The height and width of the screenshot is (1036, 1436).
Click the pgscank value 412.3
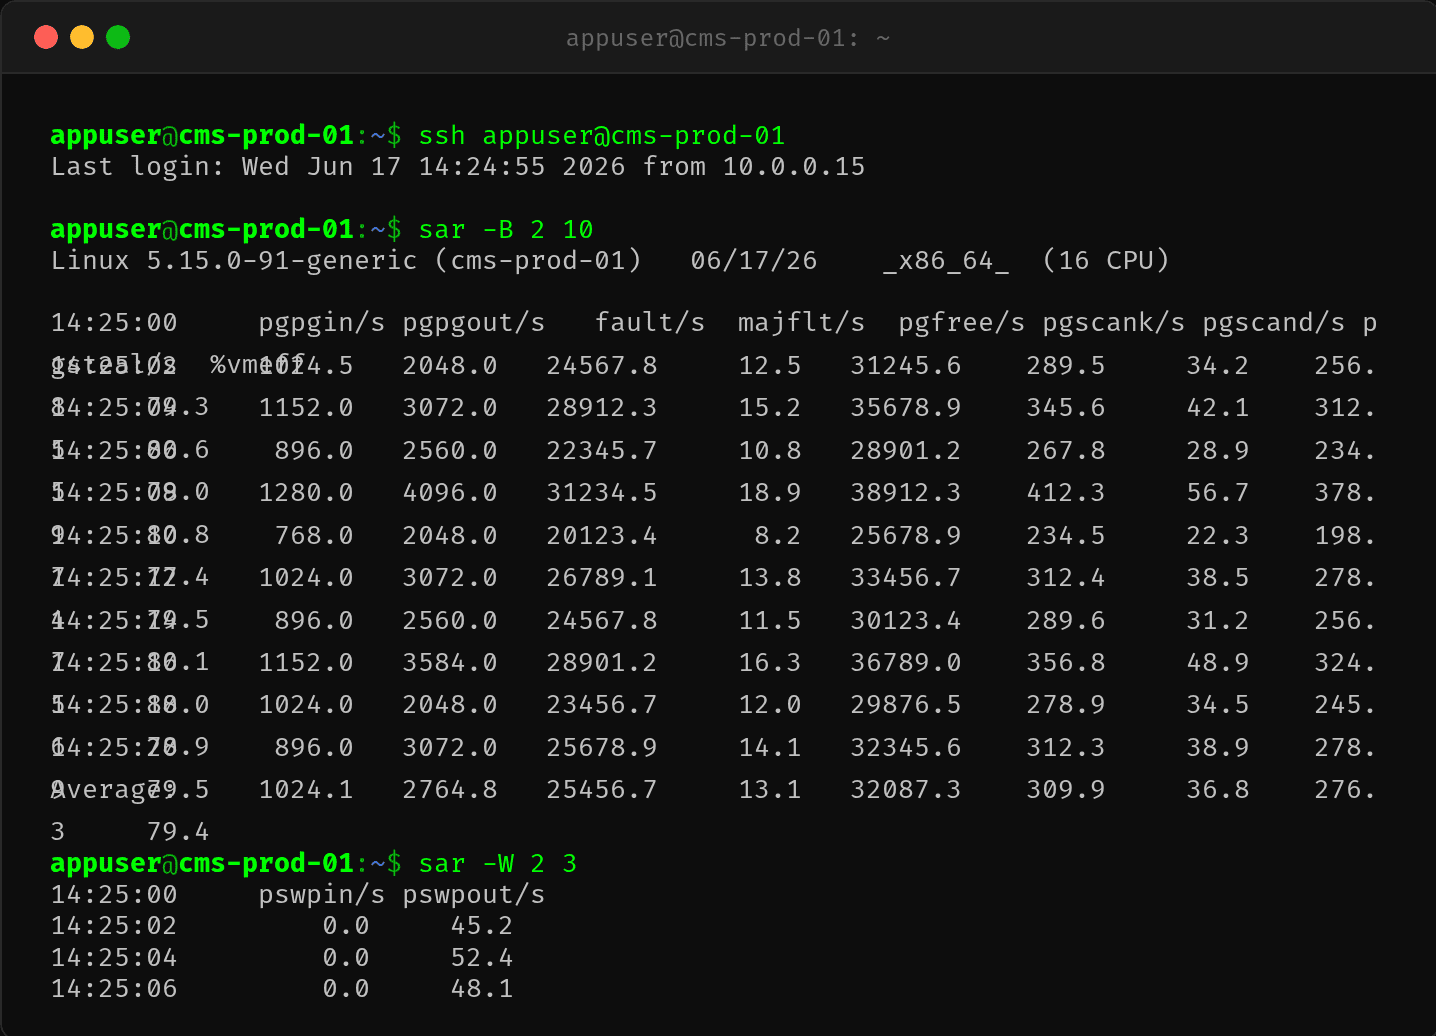(1066, 492)
